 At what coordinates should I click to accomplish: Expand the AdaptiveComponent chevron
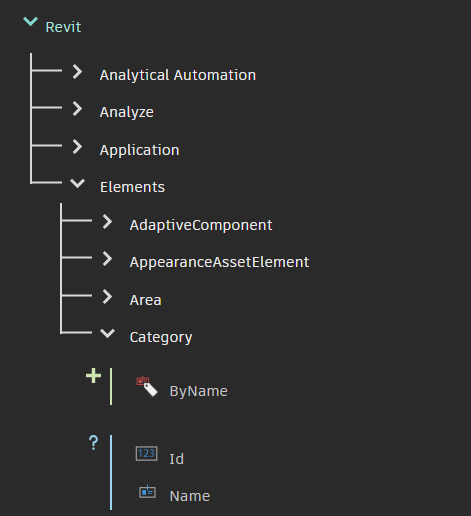click(107, 222)
